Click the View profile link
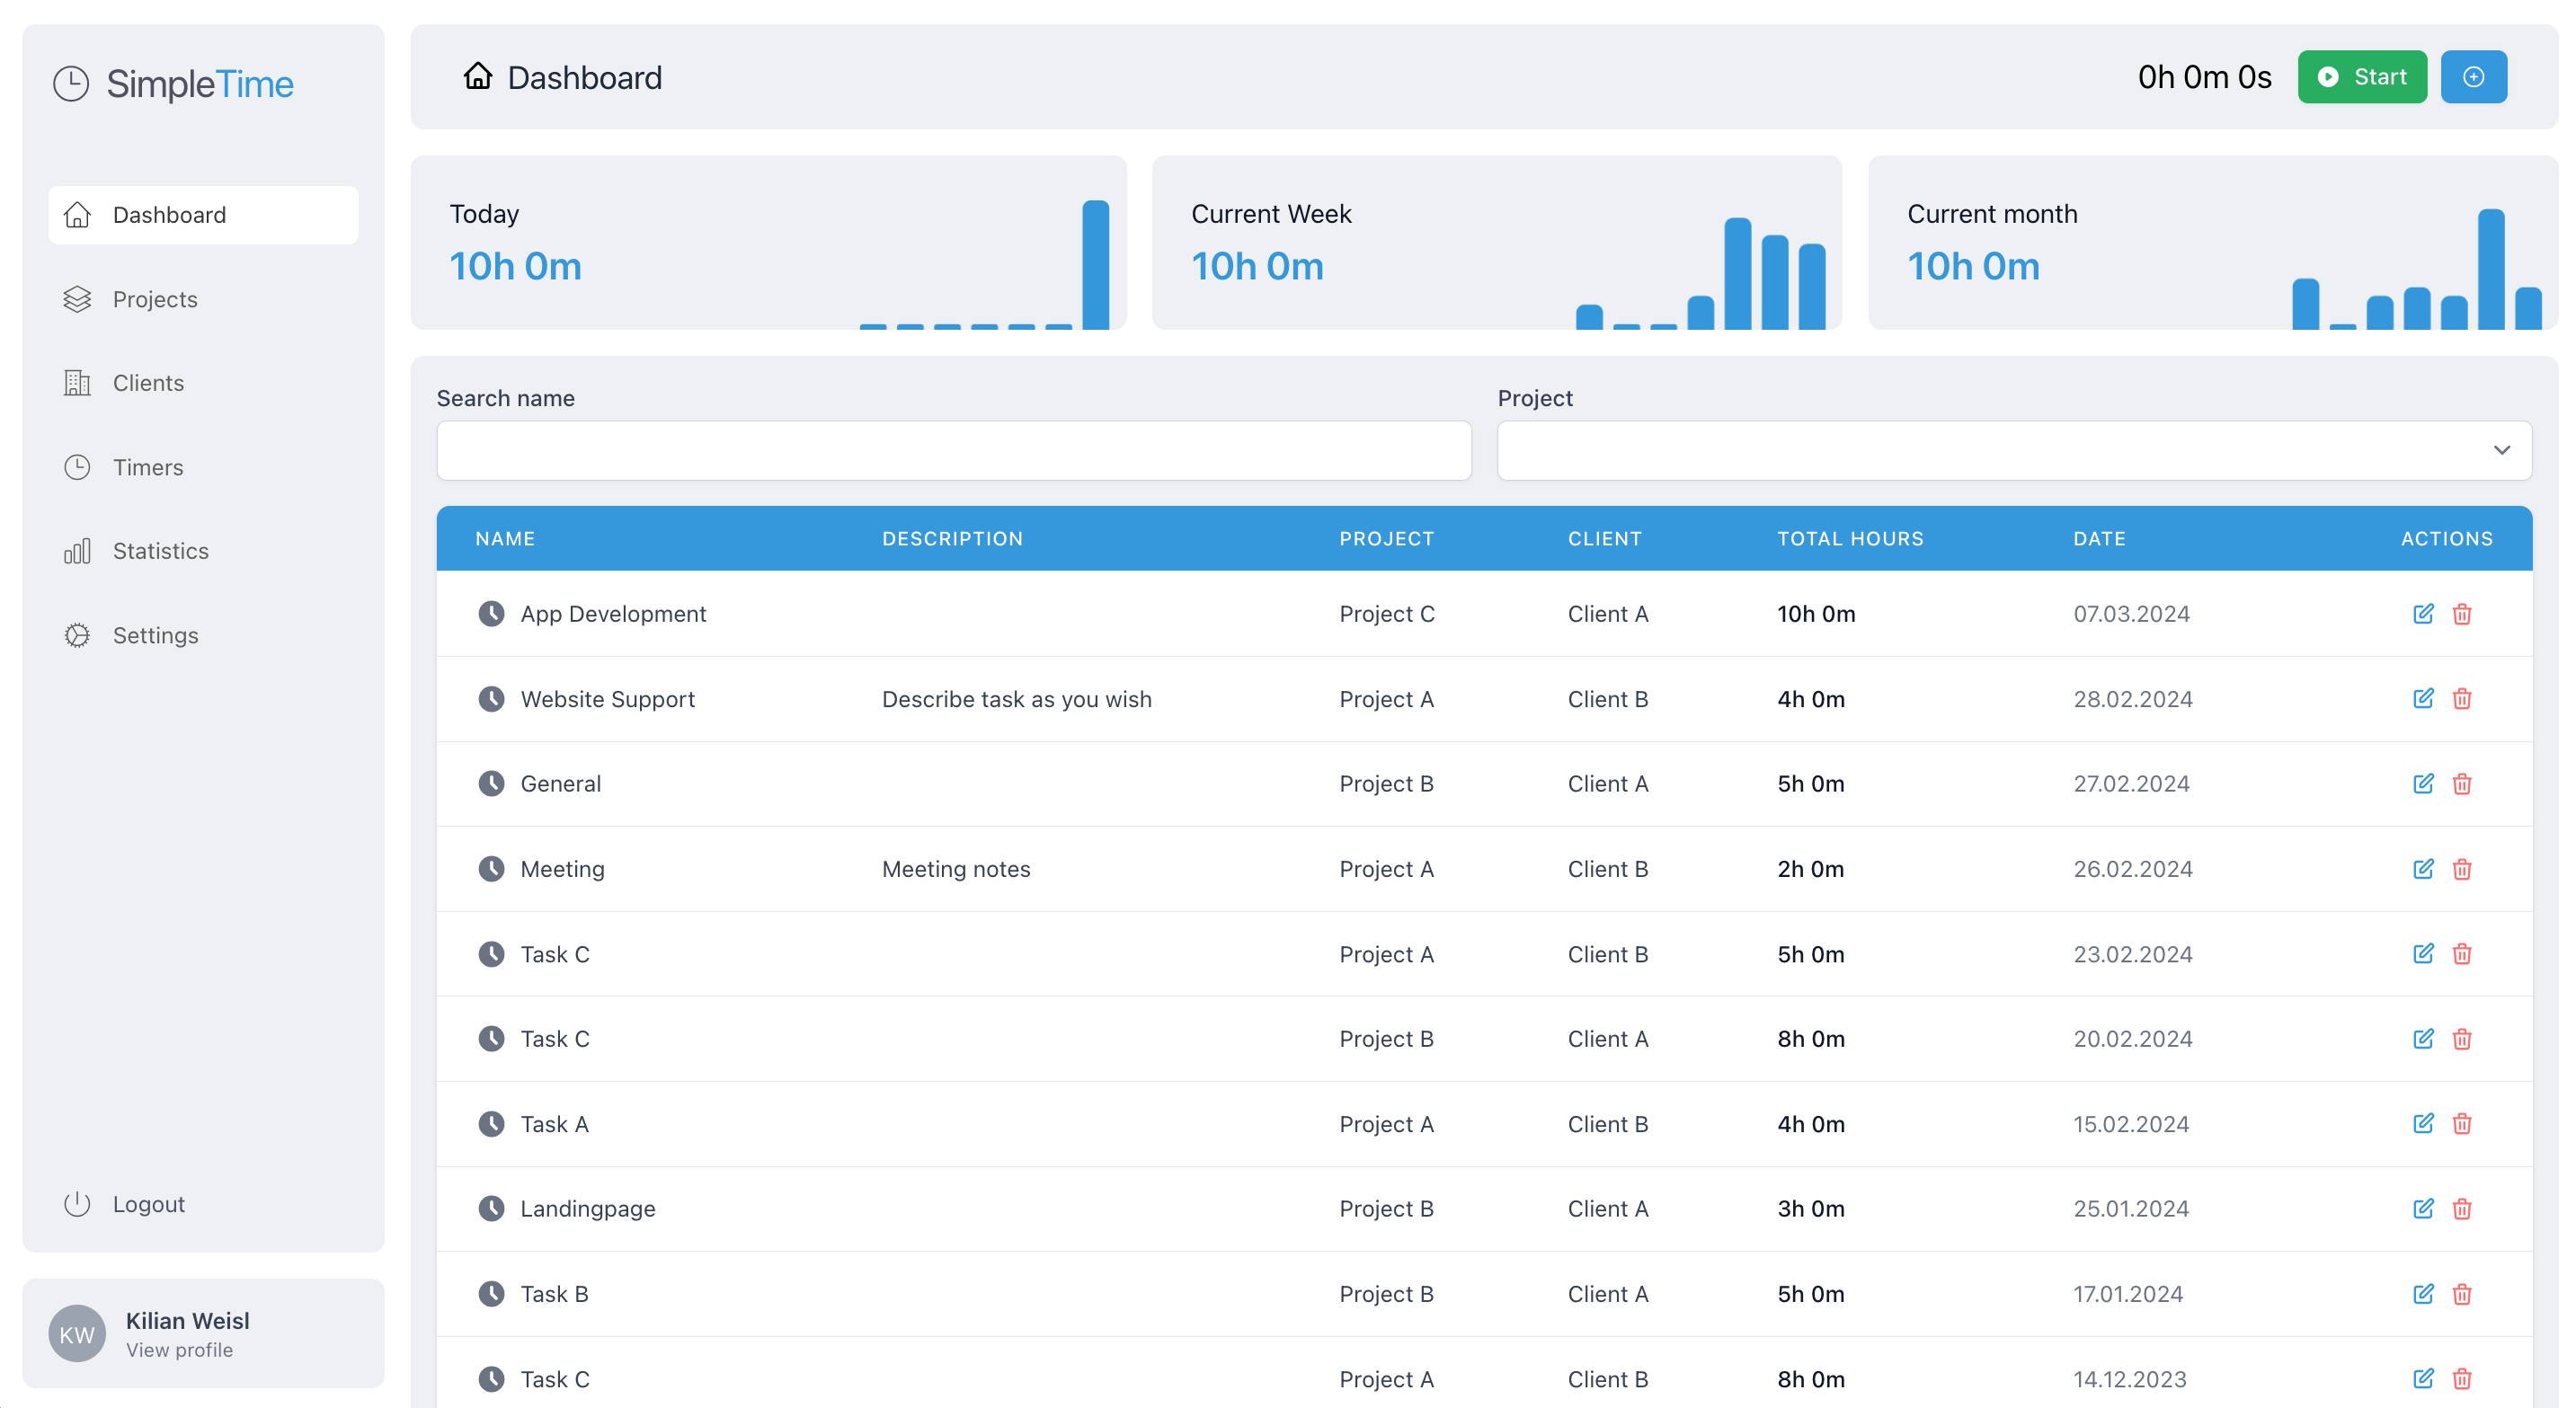Viewport: 2576px width, 1408px height. pyautogui.click(x=179, y=1350)
